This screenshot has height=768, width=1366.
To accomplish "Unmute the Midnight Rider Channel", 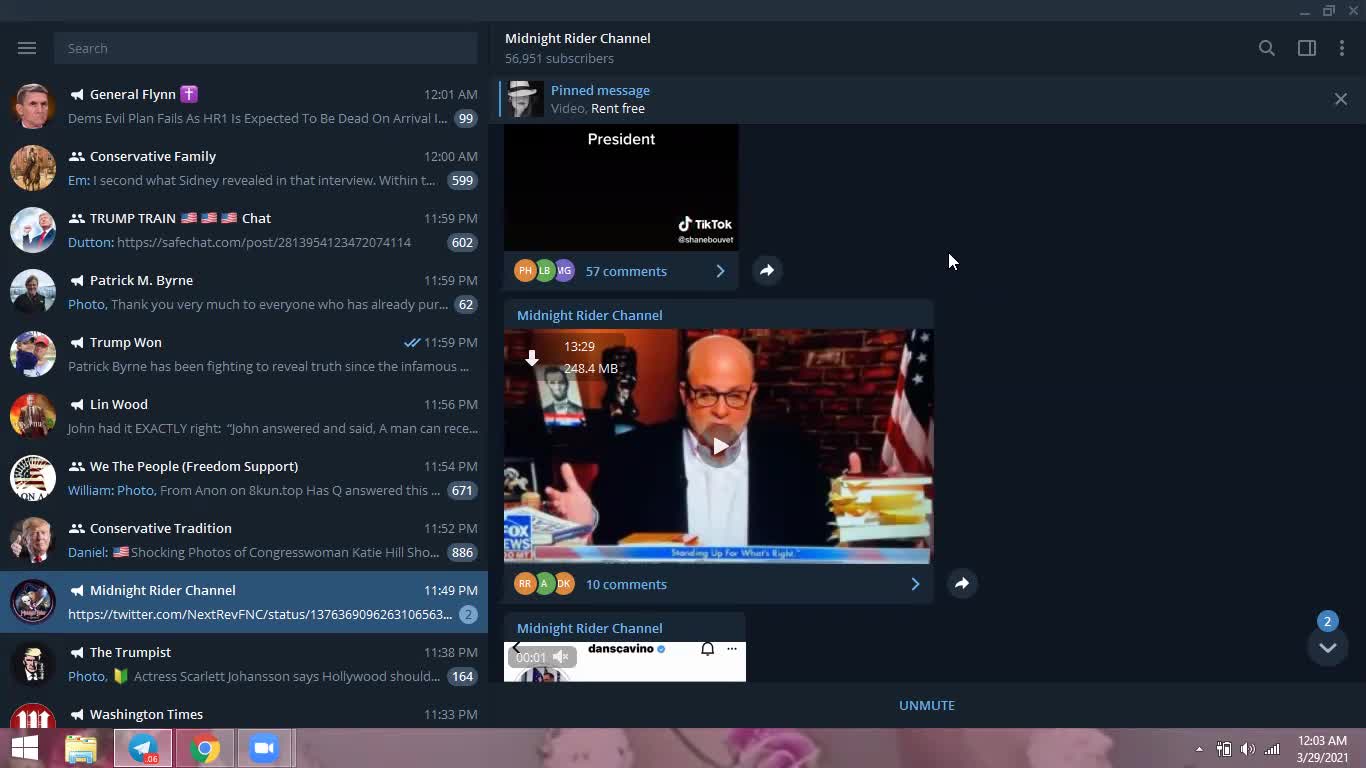I will (x=927, y=705).
